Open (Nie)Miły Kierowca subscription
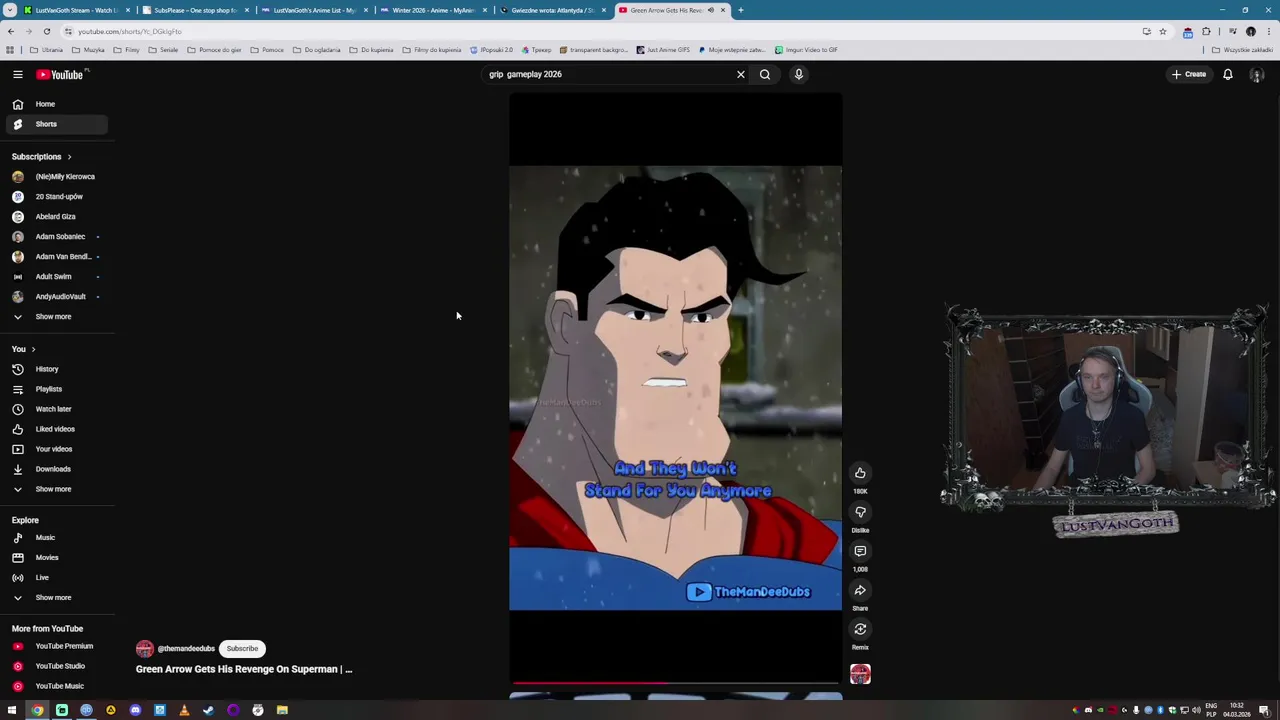This screenshot has width=1280, height=720. (x=57, y=176)
